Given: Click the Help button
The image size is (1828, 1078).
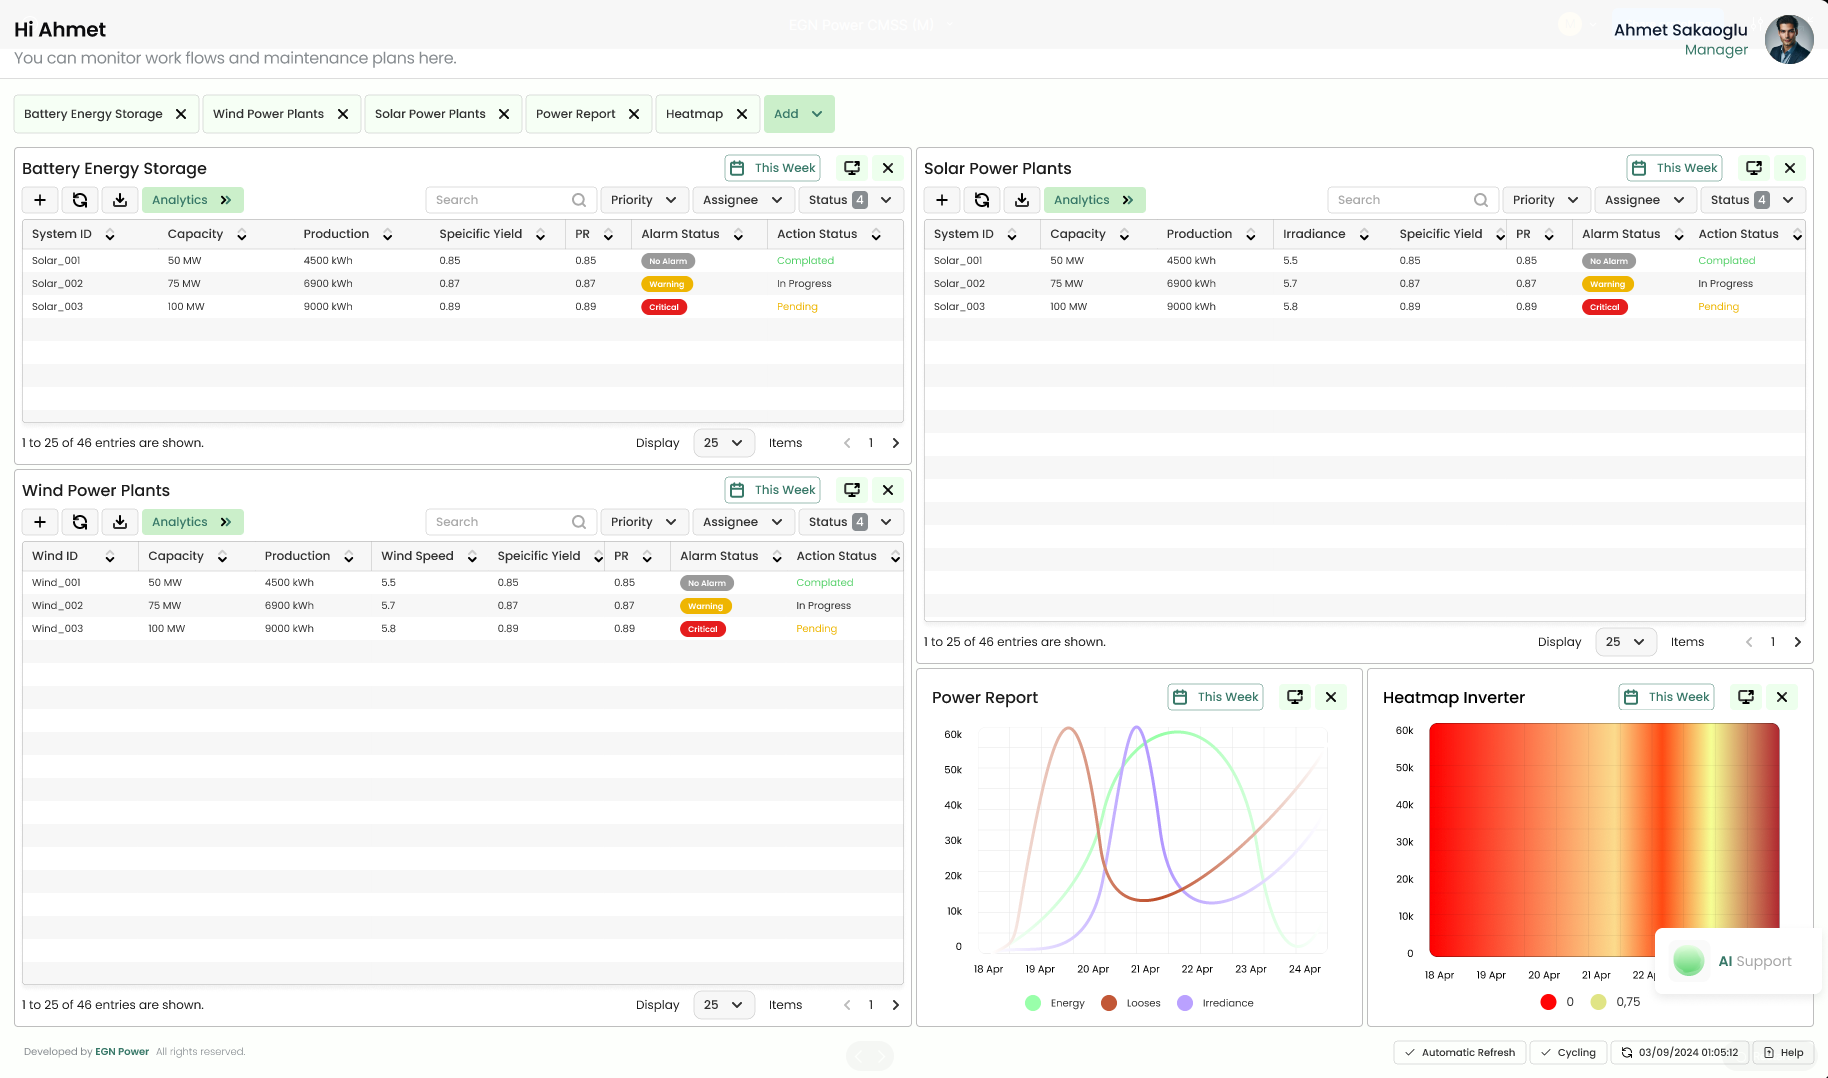Looking at the screenshot, I should (1783, 1052).
